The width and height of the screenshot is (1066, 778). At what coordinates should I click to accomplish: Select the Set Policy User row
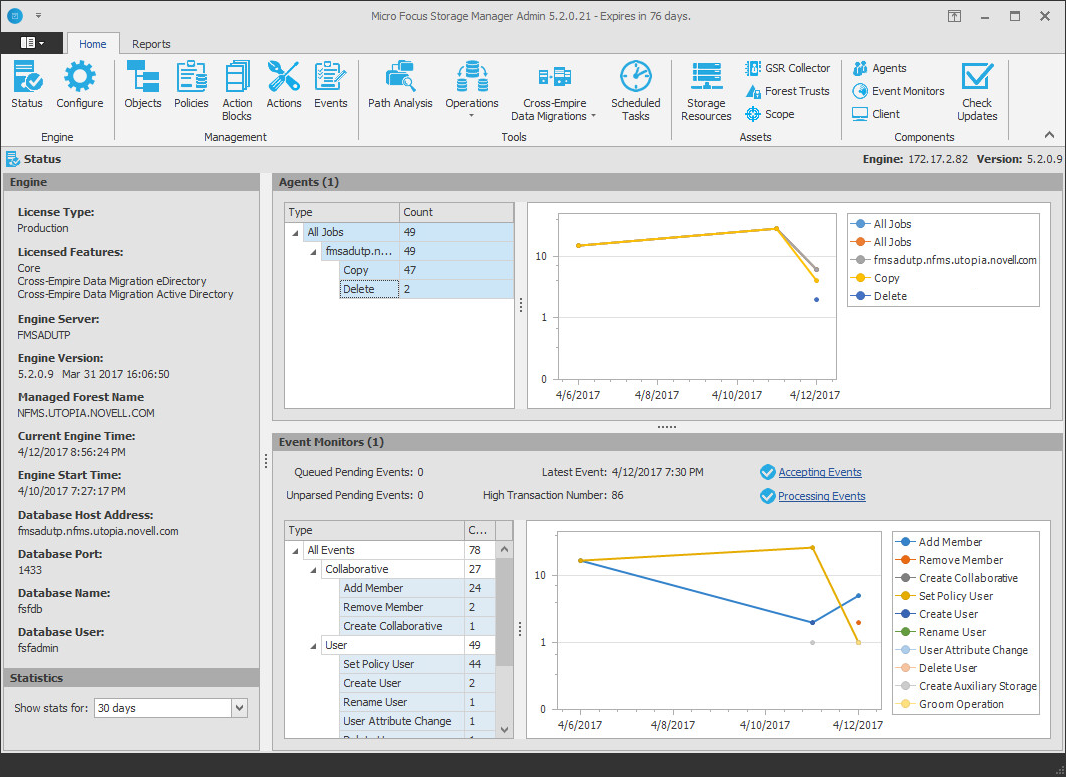pos(417,664)
